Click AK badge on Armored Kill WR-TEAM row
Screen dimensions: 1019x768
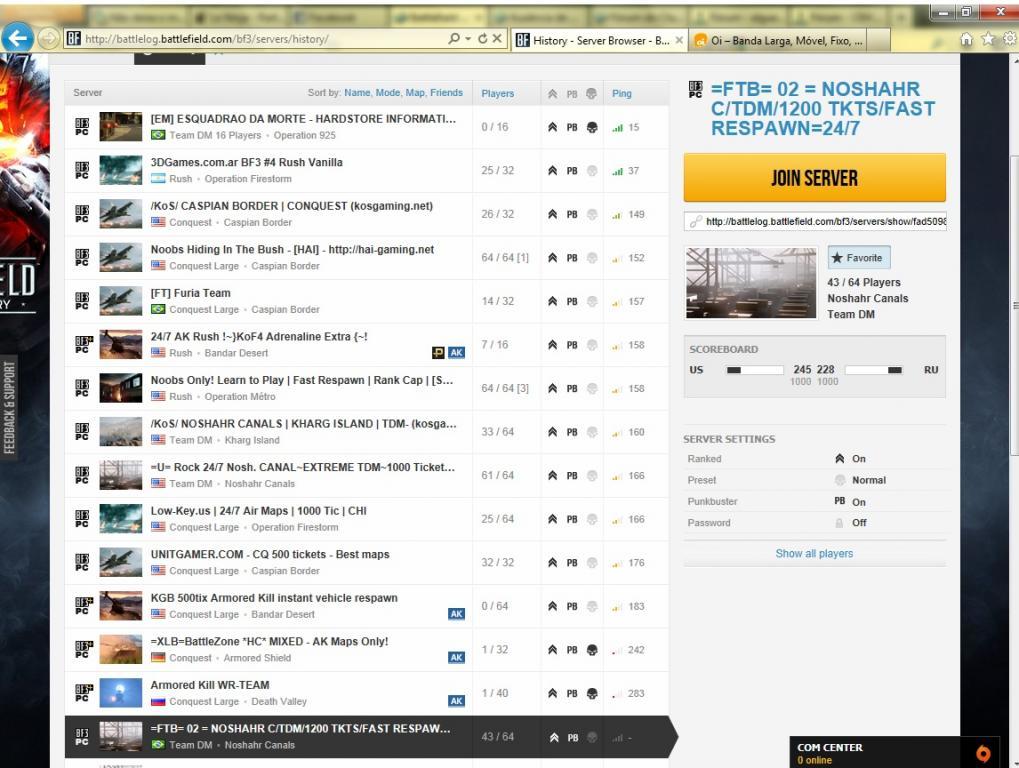pyautogui.click(x=457, y=701)
